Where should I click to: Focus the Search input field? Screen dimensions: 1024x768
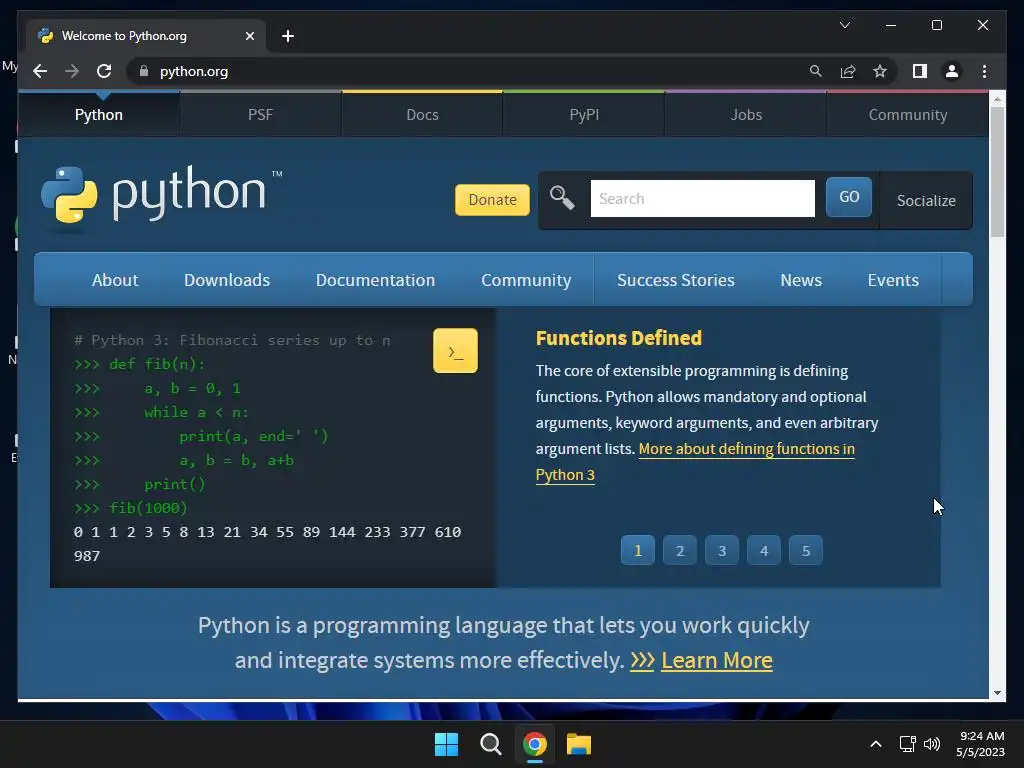coord(703,199)
